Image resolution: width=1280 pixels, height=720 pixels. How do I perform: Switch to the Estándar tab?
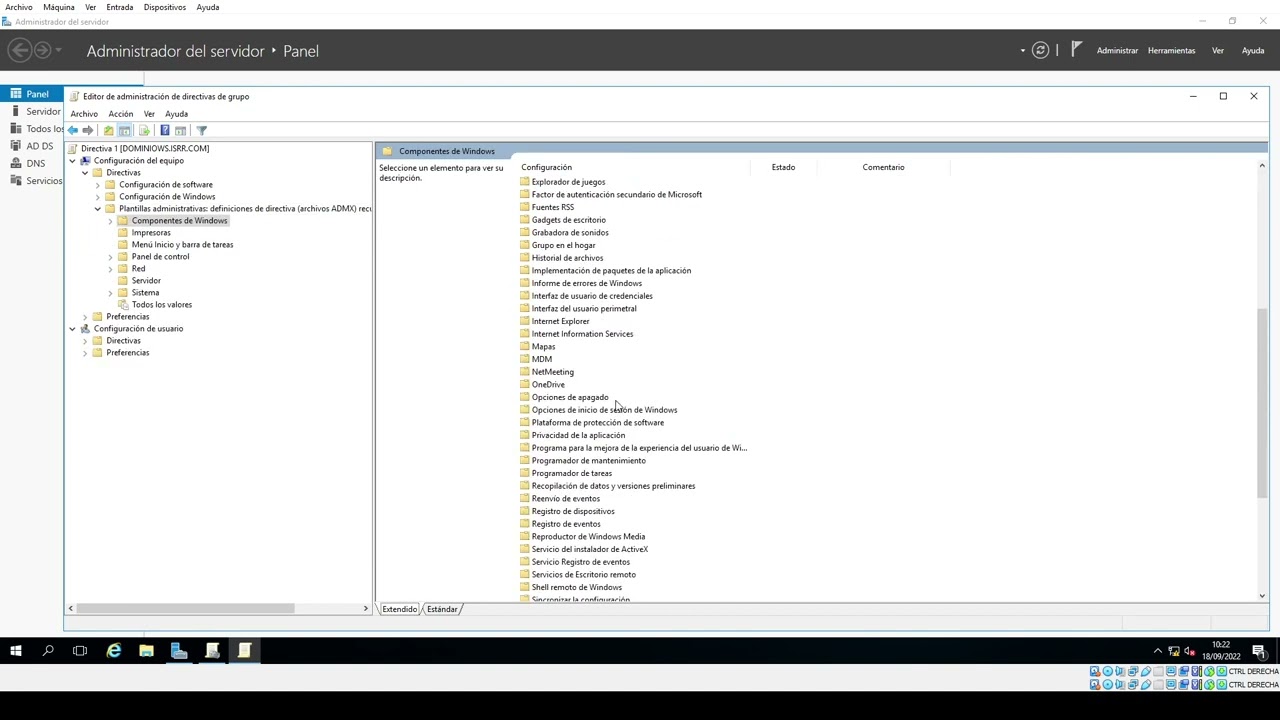(x=442, y=609)
